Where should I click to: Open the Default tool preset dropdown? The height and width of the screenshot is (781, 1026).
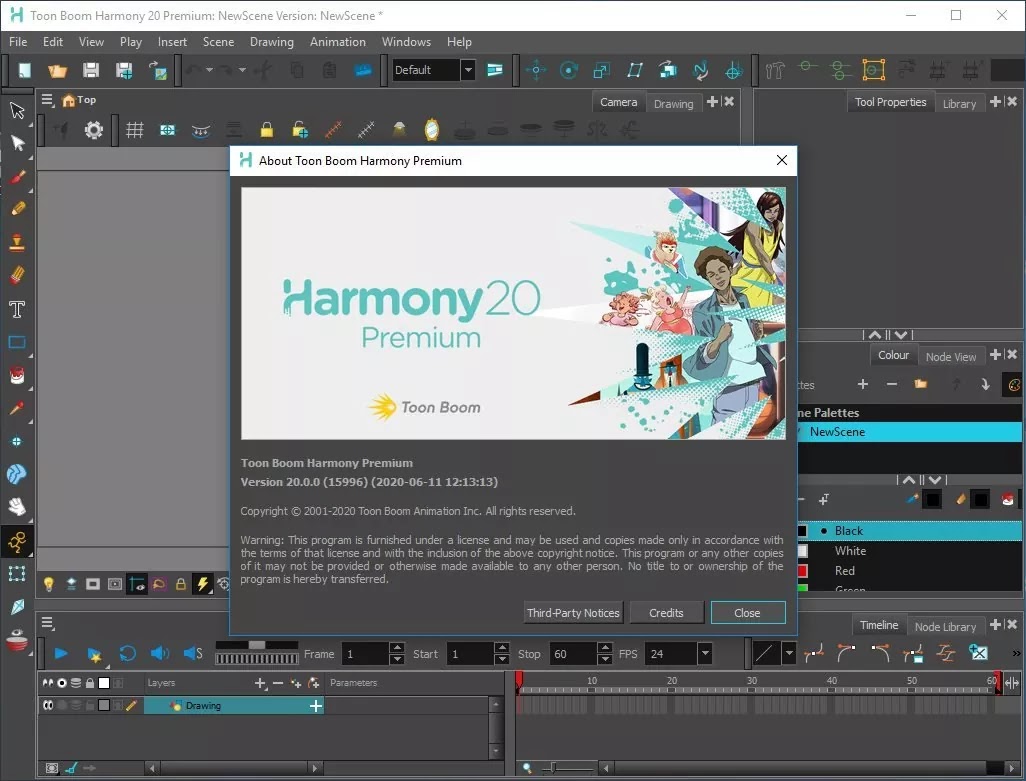468,70
